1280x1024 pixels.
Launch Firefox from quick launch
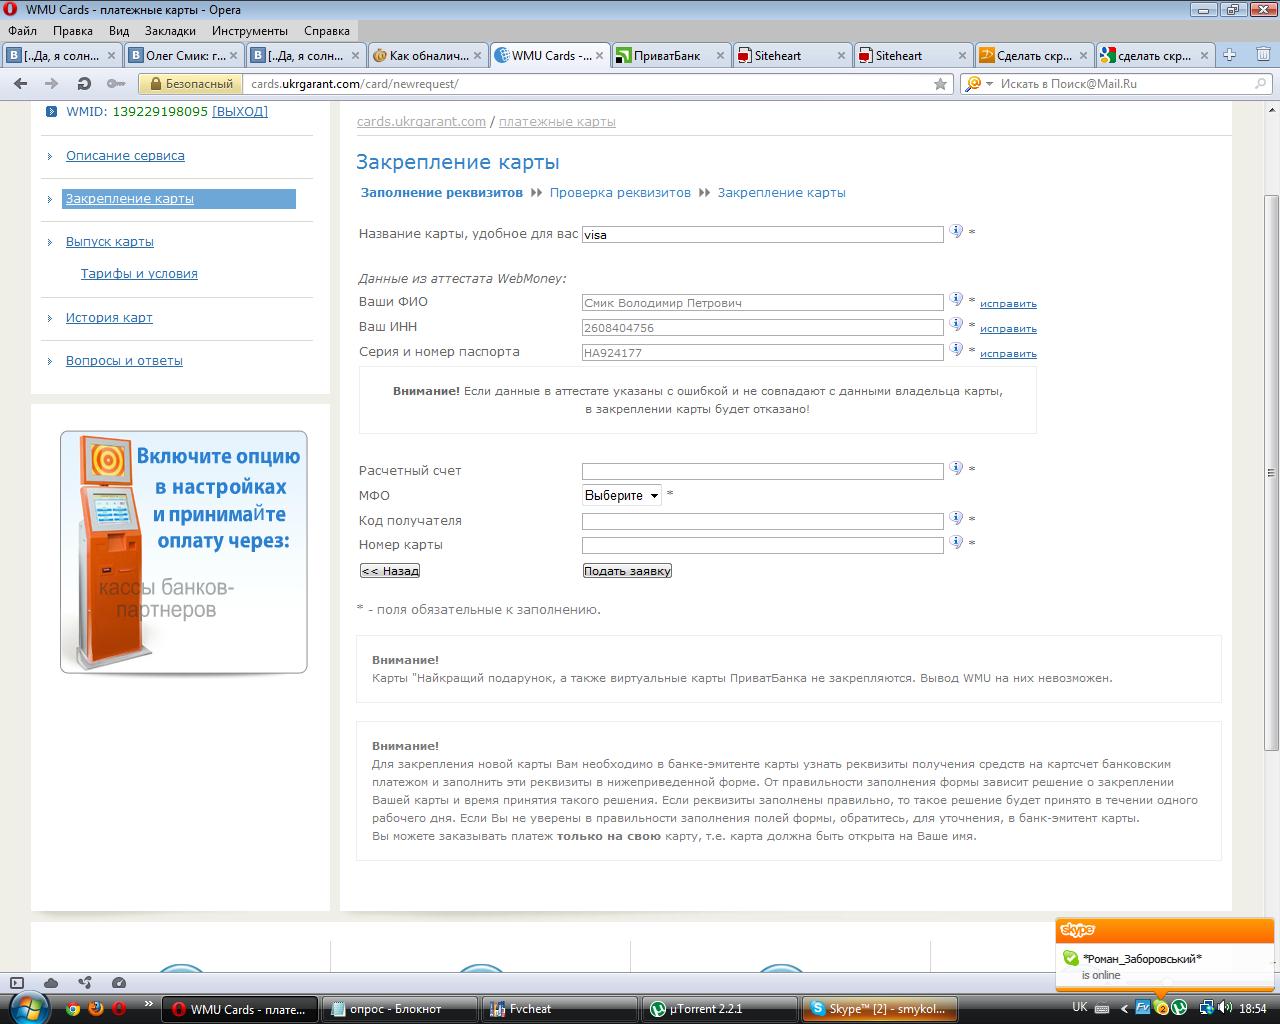coord(96,1008)
